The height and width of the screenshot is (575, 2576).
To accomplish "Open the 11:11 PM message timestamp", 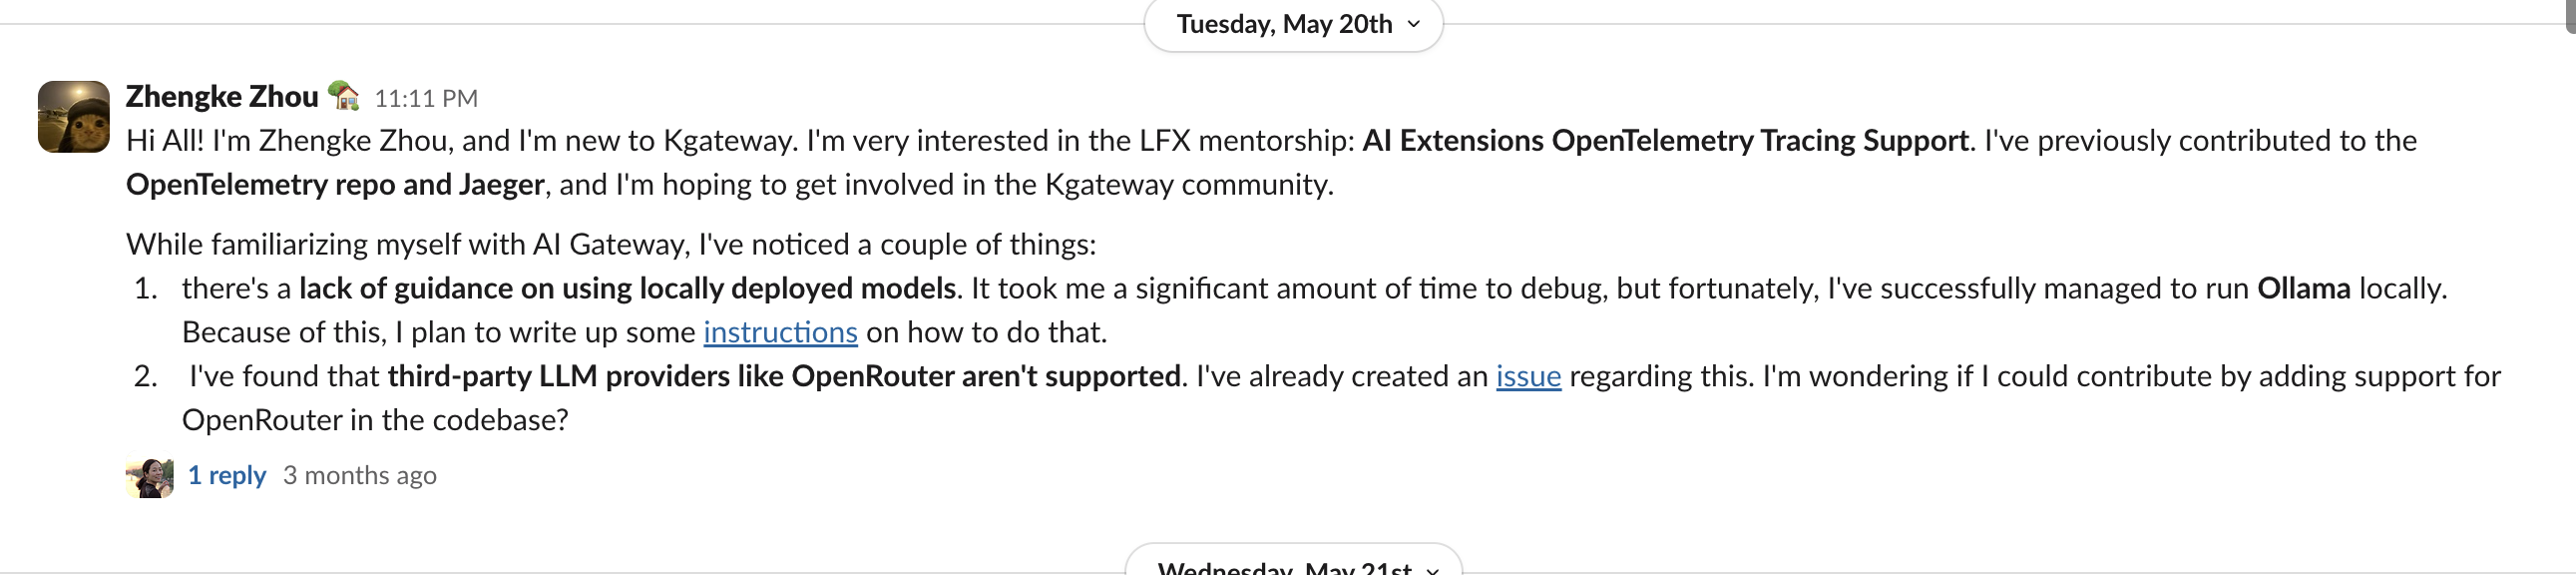I will [426, 98].
